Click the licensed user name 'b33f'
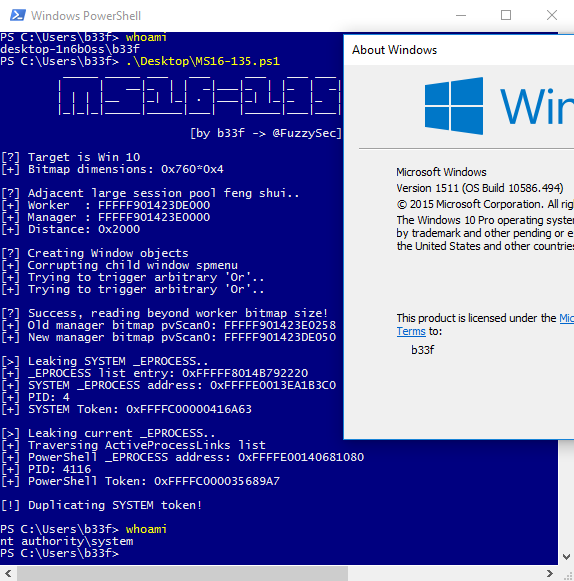The image size is (574, 581). tap(422, 350)
